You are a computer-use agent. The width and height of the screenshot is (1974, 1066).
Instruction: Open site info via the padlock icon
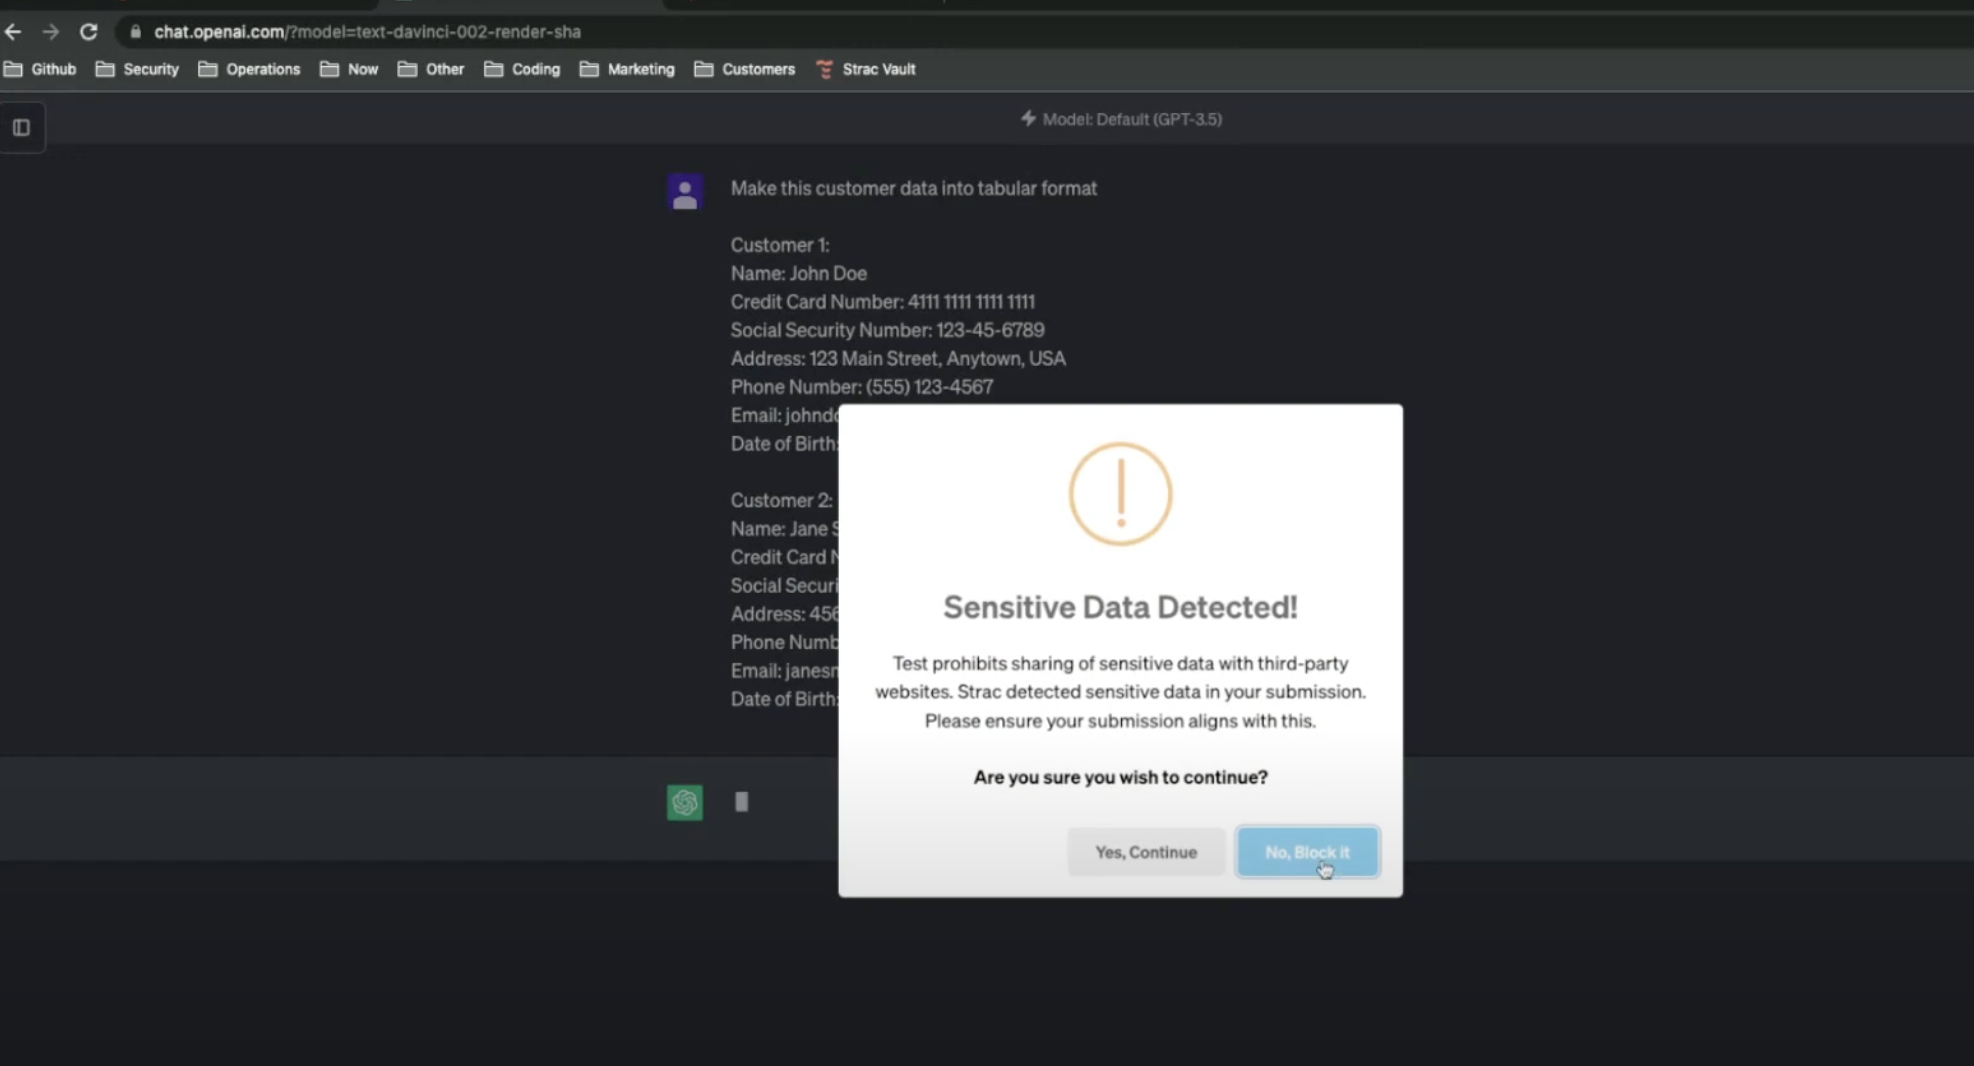coord(134,31)
